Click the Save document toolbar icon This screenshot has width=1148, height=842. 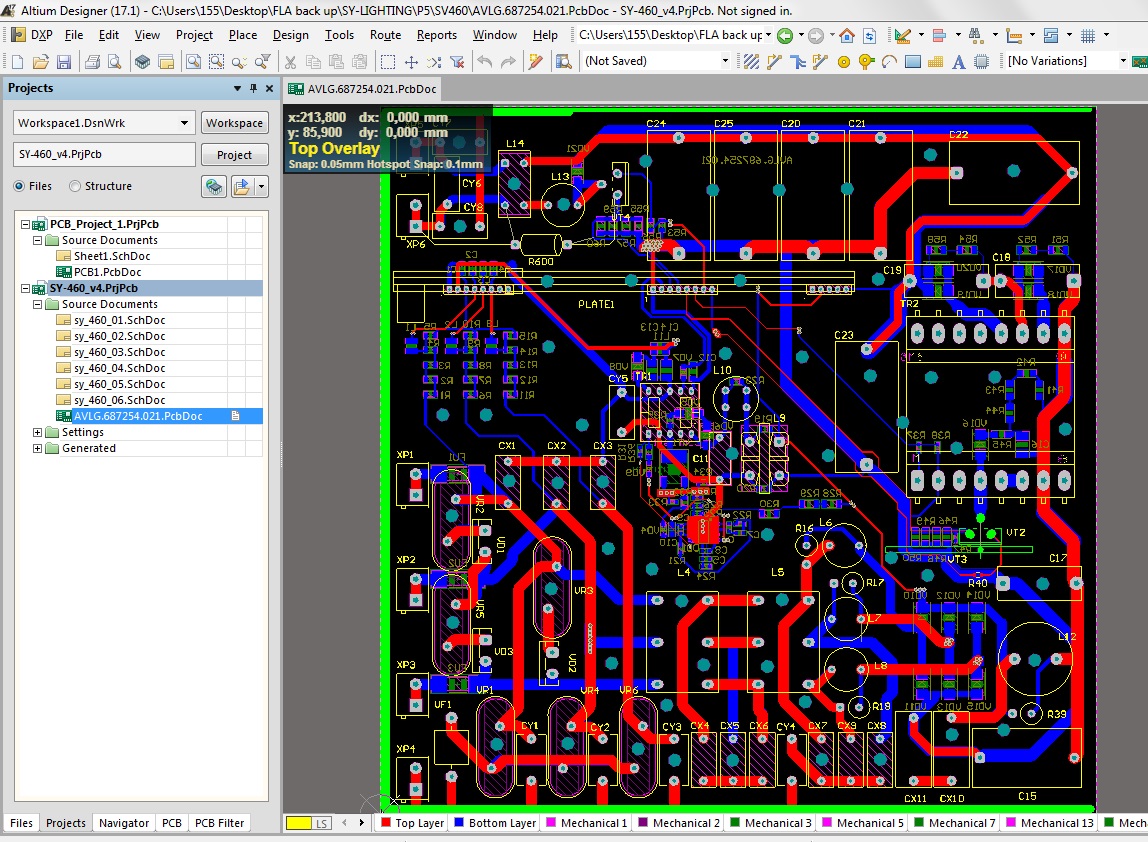64,62
